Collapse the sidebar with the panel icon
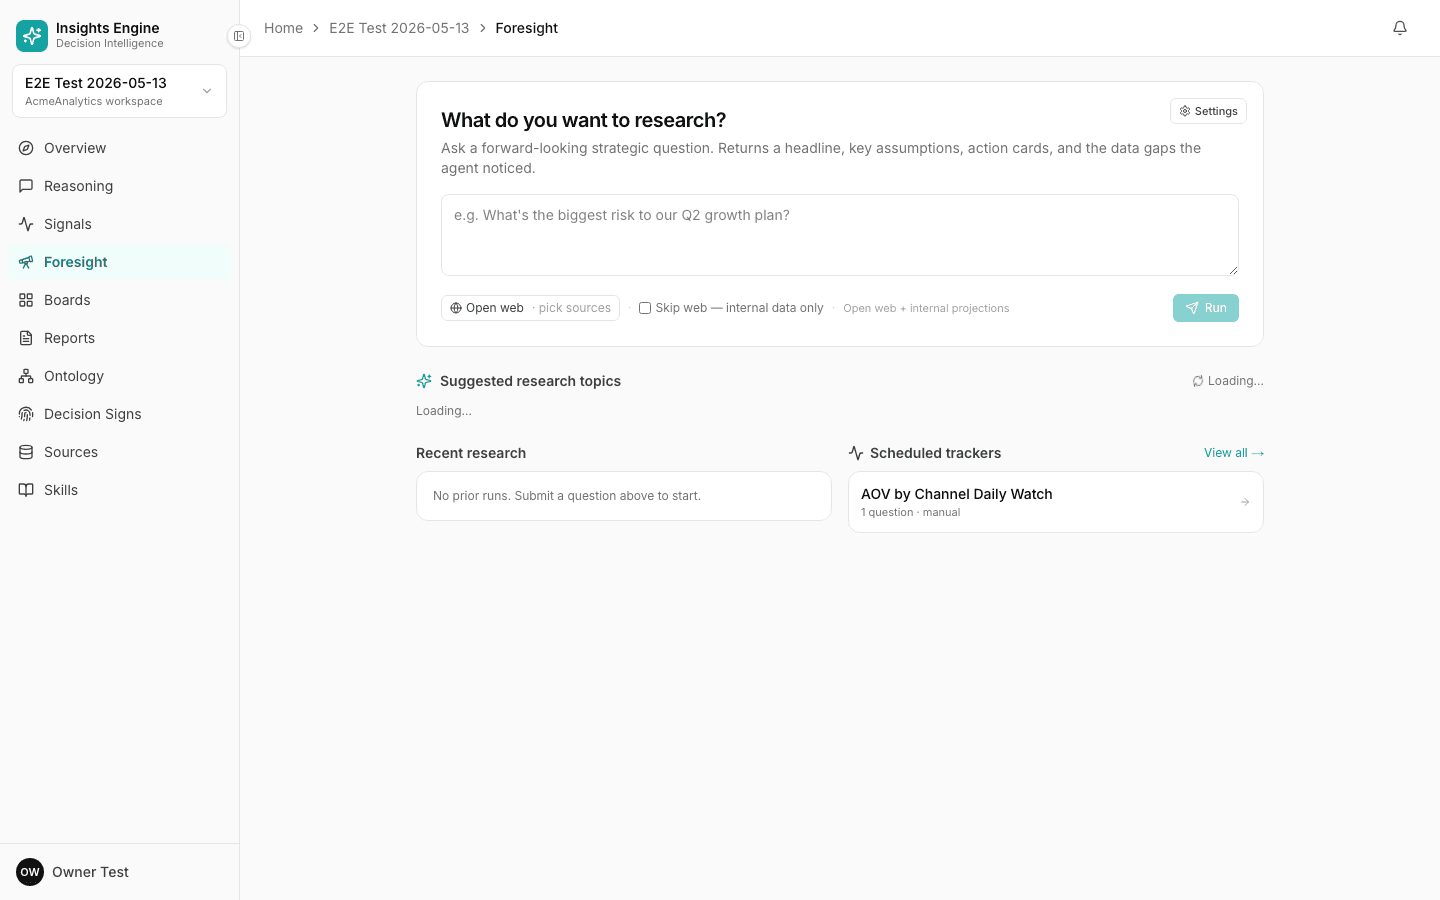Viewport: 1440px width, 900px height. pos(239,36)
